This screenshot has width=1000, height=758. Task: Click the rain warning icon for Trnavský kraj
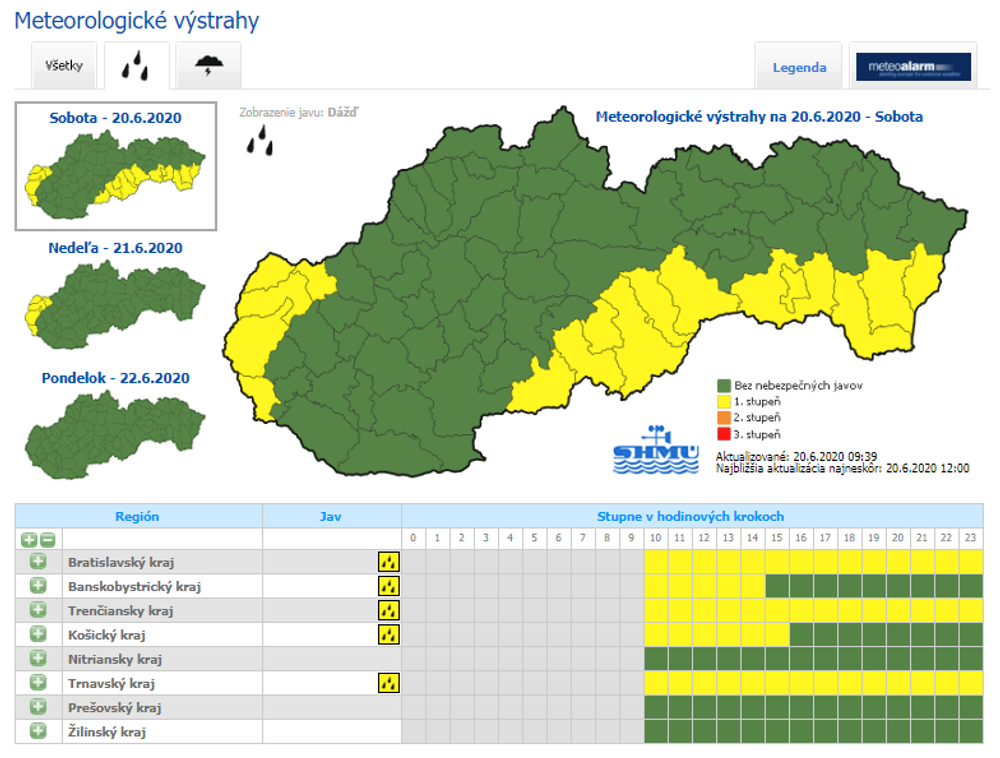point(389,683)
